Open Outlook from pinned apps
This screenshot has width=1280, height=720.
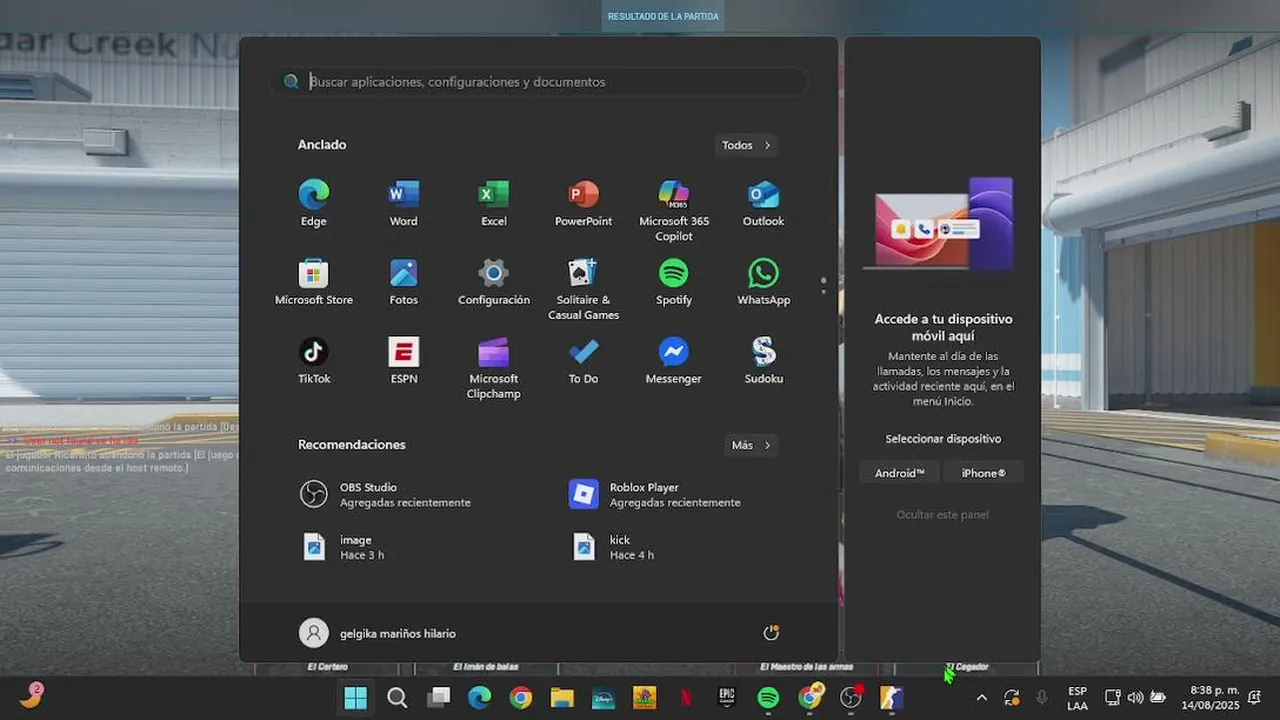click(764, 203)
